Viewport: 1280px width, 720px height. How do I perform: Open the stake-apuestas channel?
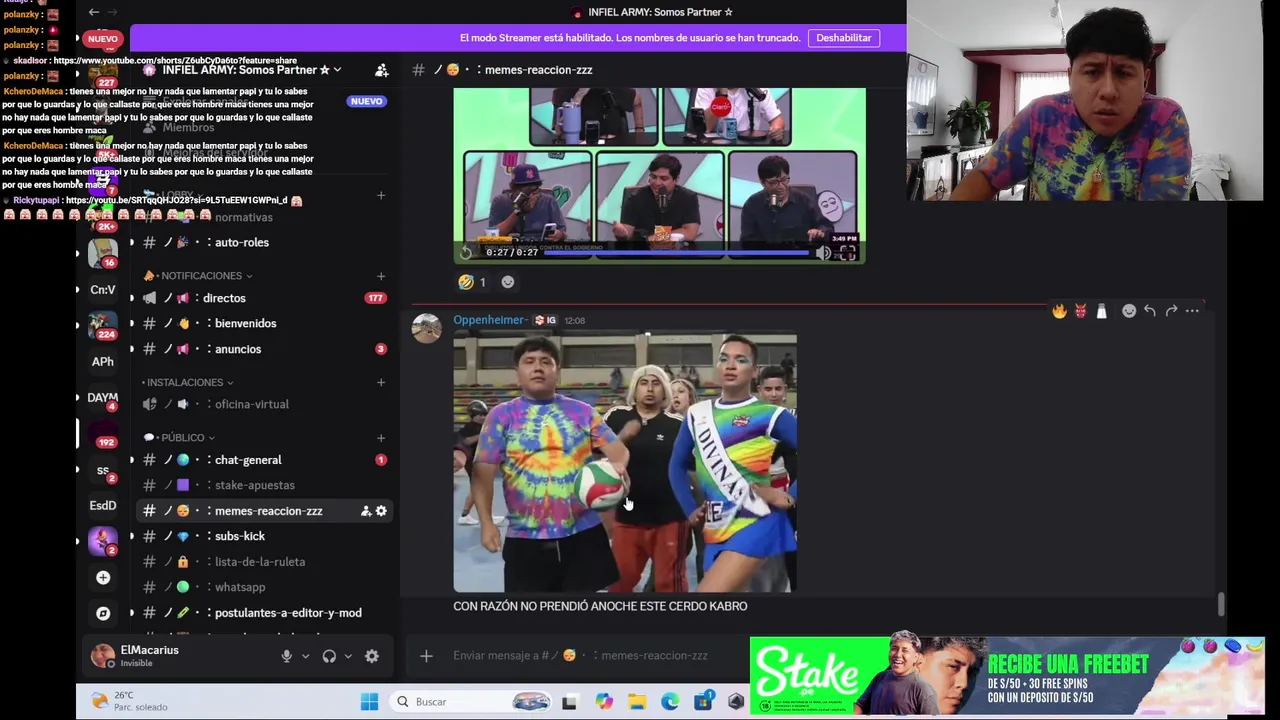[x=263, y=485]
